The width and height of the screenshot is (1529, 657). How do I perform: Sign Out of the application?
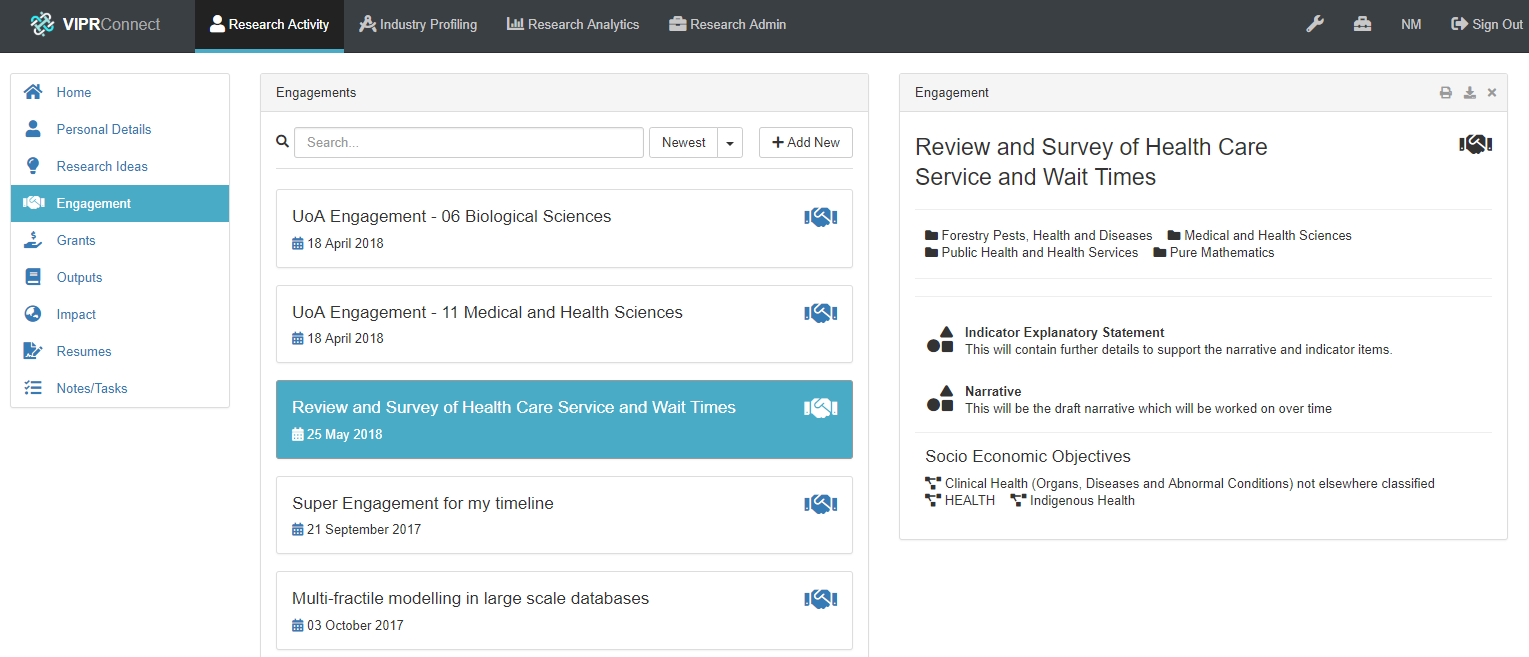[1487, 24]
